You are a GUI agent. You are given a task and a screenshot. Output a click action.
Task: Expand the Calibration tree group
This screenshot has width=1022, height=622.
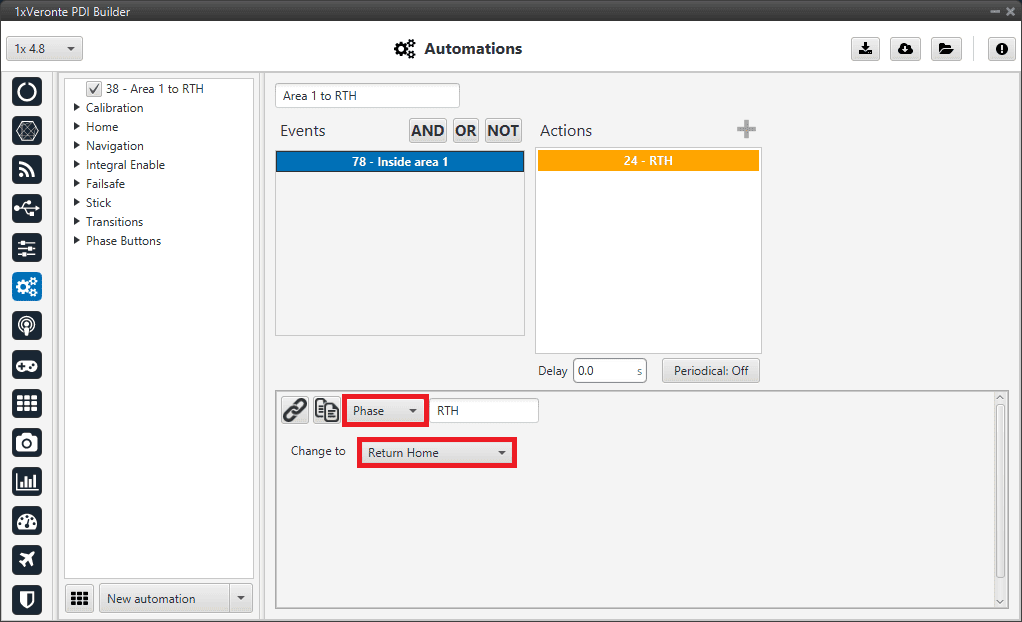tap(77, 108)
